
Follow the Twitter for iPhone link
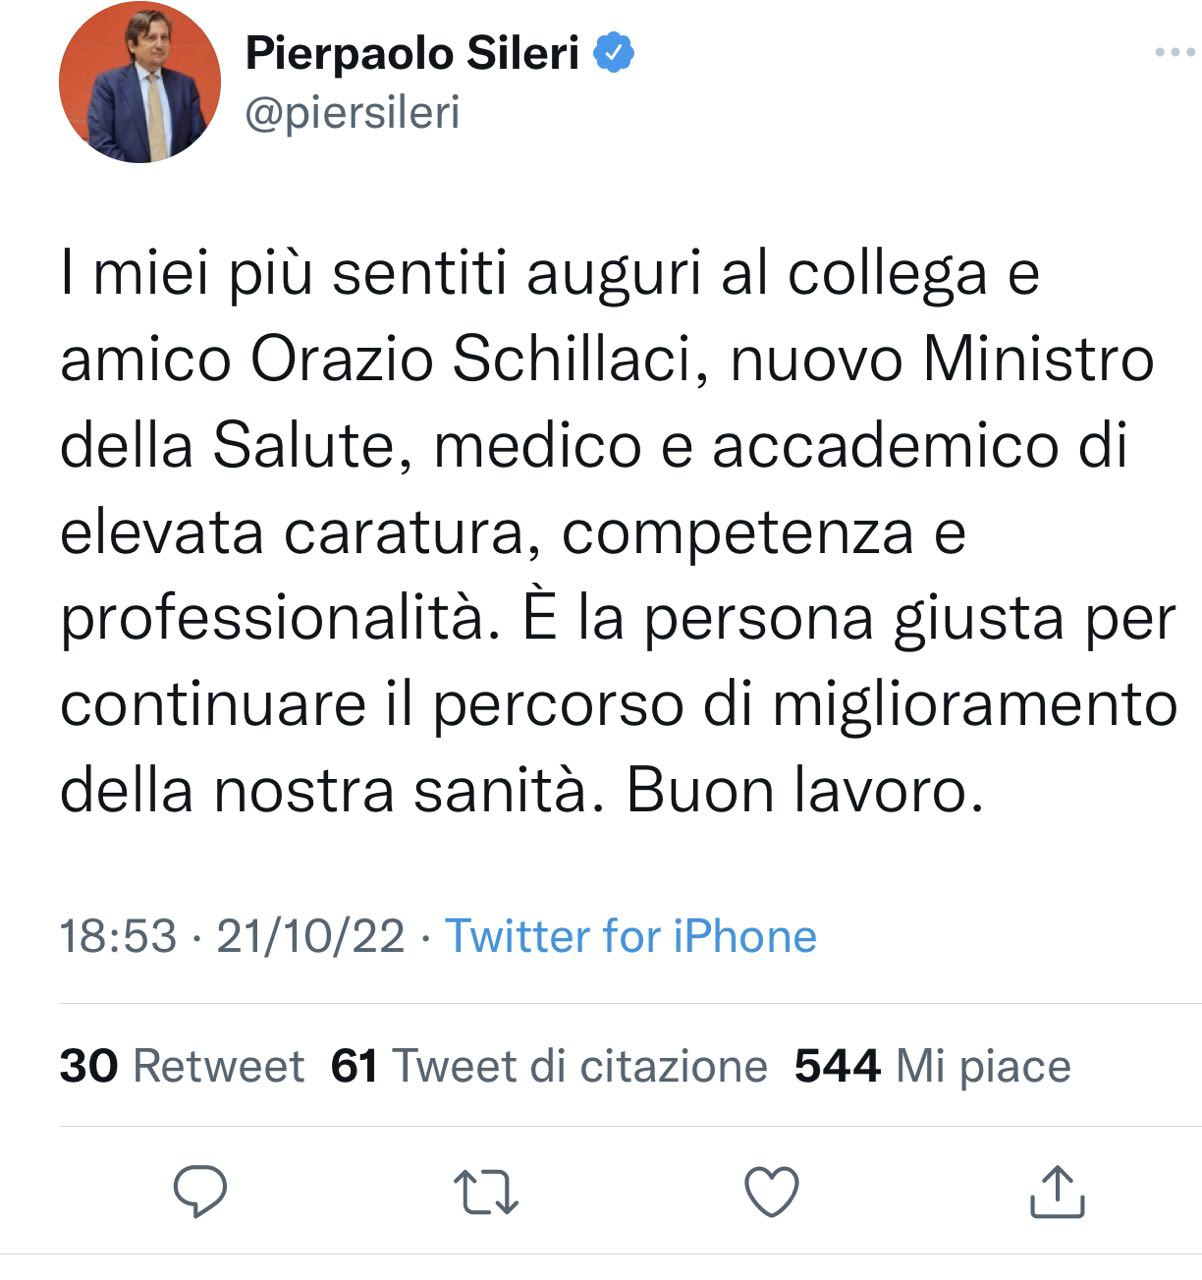click(x=631, y=936)
